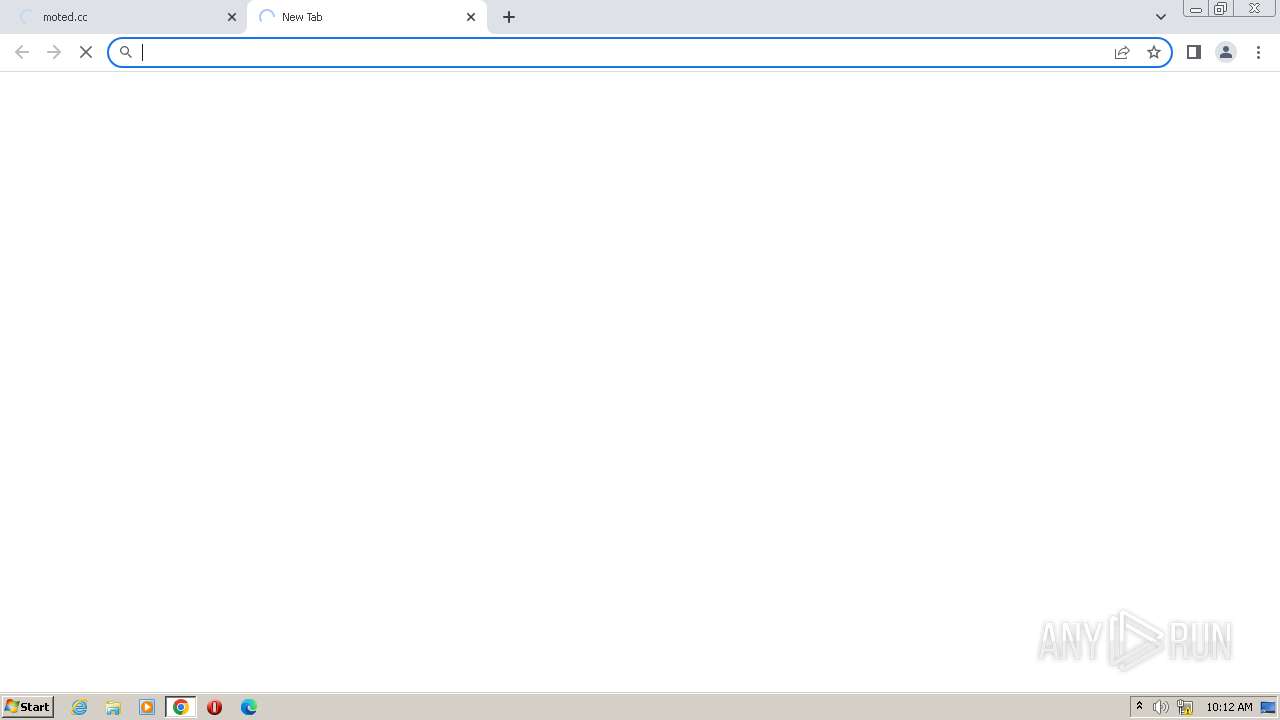The height and width of the screenshot is (720, 1280).
Task: Open the clock showing 10:12 AM
Action: [x=1229, y=707]
